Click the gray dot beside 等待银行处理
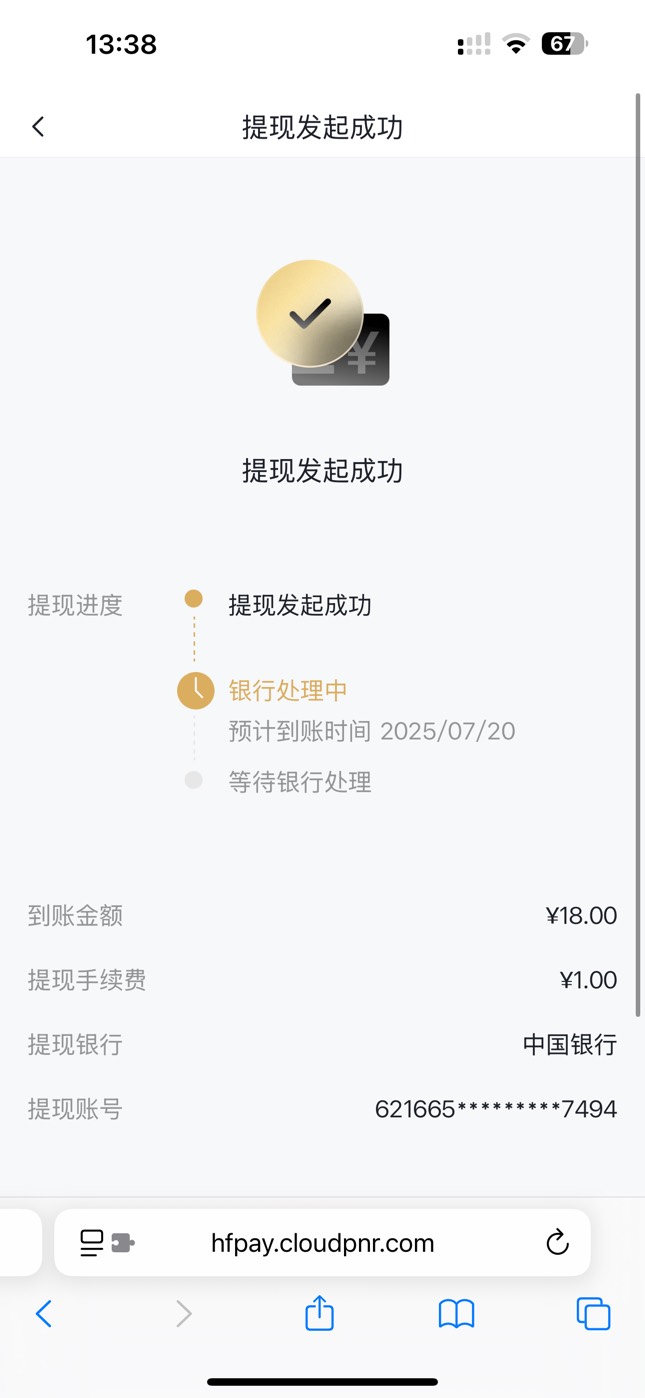 (x=194, y=781)
